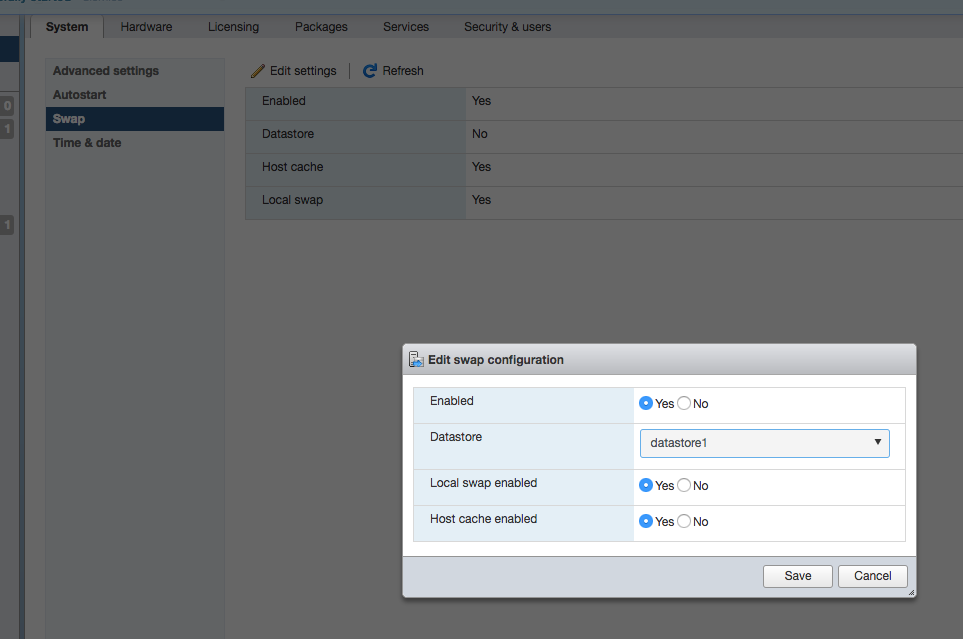This screenshot has width=963, height=639.
Task: Select Time & date in sidebar
Action: [135, 143]
